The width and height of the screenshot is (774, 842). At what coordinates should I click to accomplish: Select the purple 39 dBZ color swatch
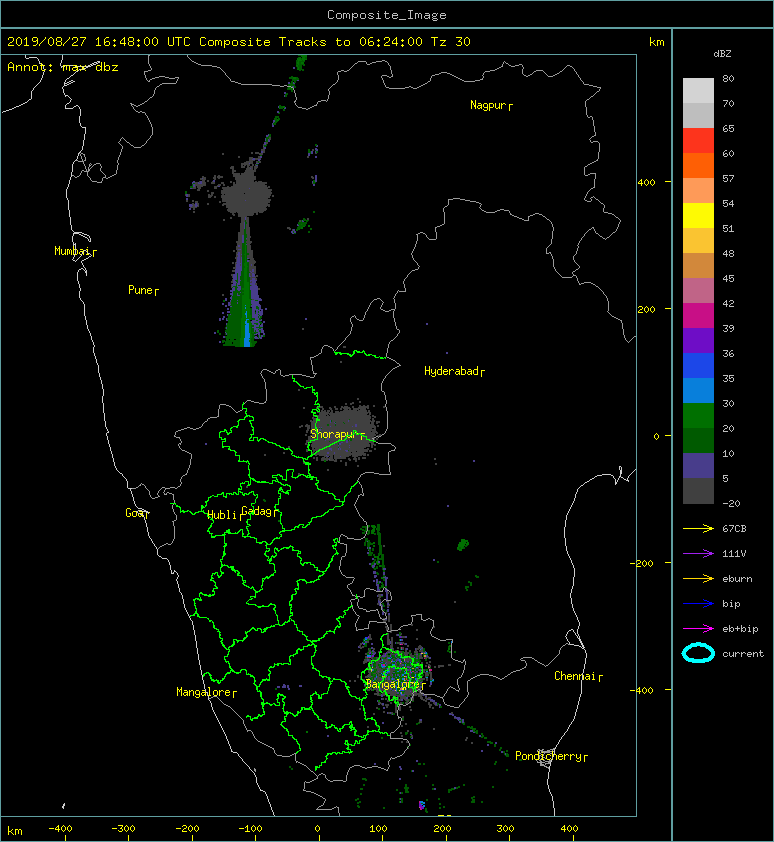(x=698, y=340)
